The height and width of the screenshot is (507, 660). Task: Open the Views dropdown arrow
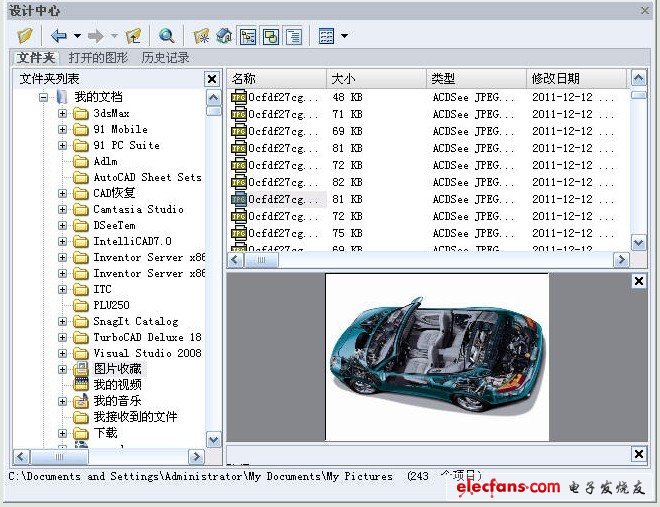coord(344,36)
